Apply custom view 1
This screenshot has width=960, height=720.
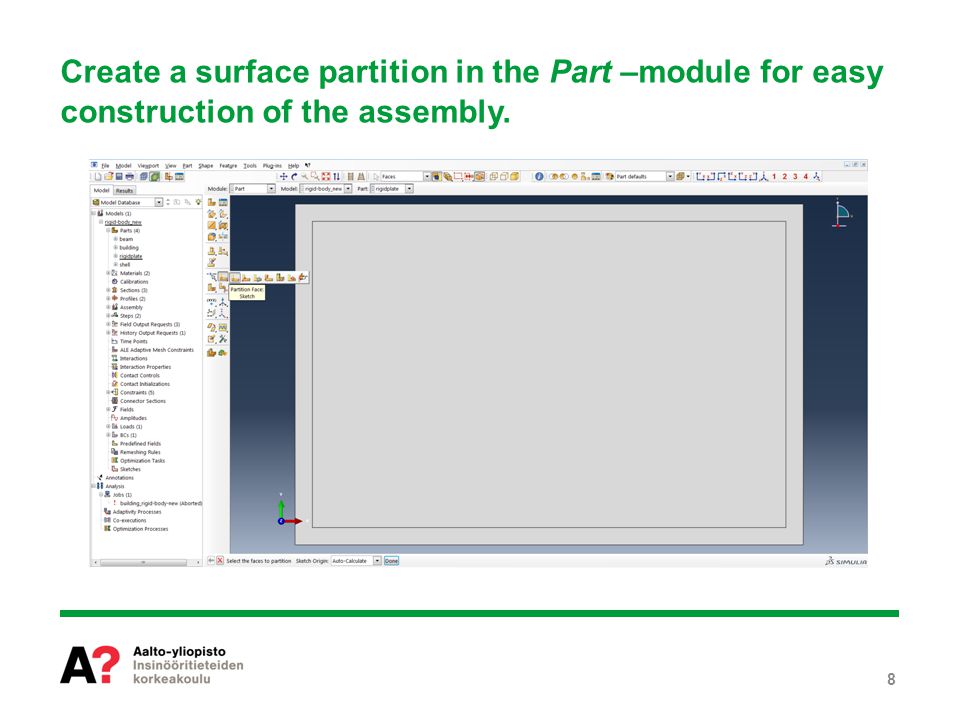point(774,177)
